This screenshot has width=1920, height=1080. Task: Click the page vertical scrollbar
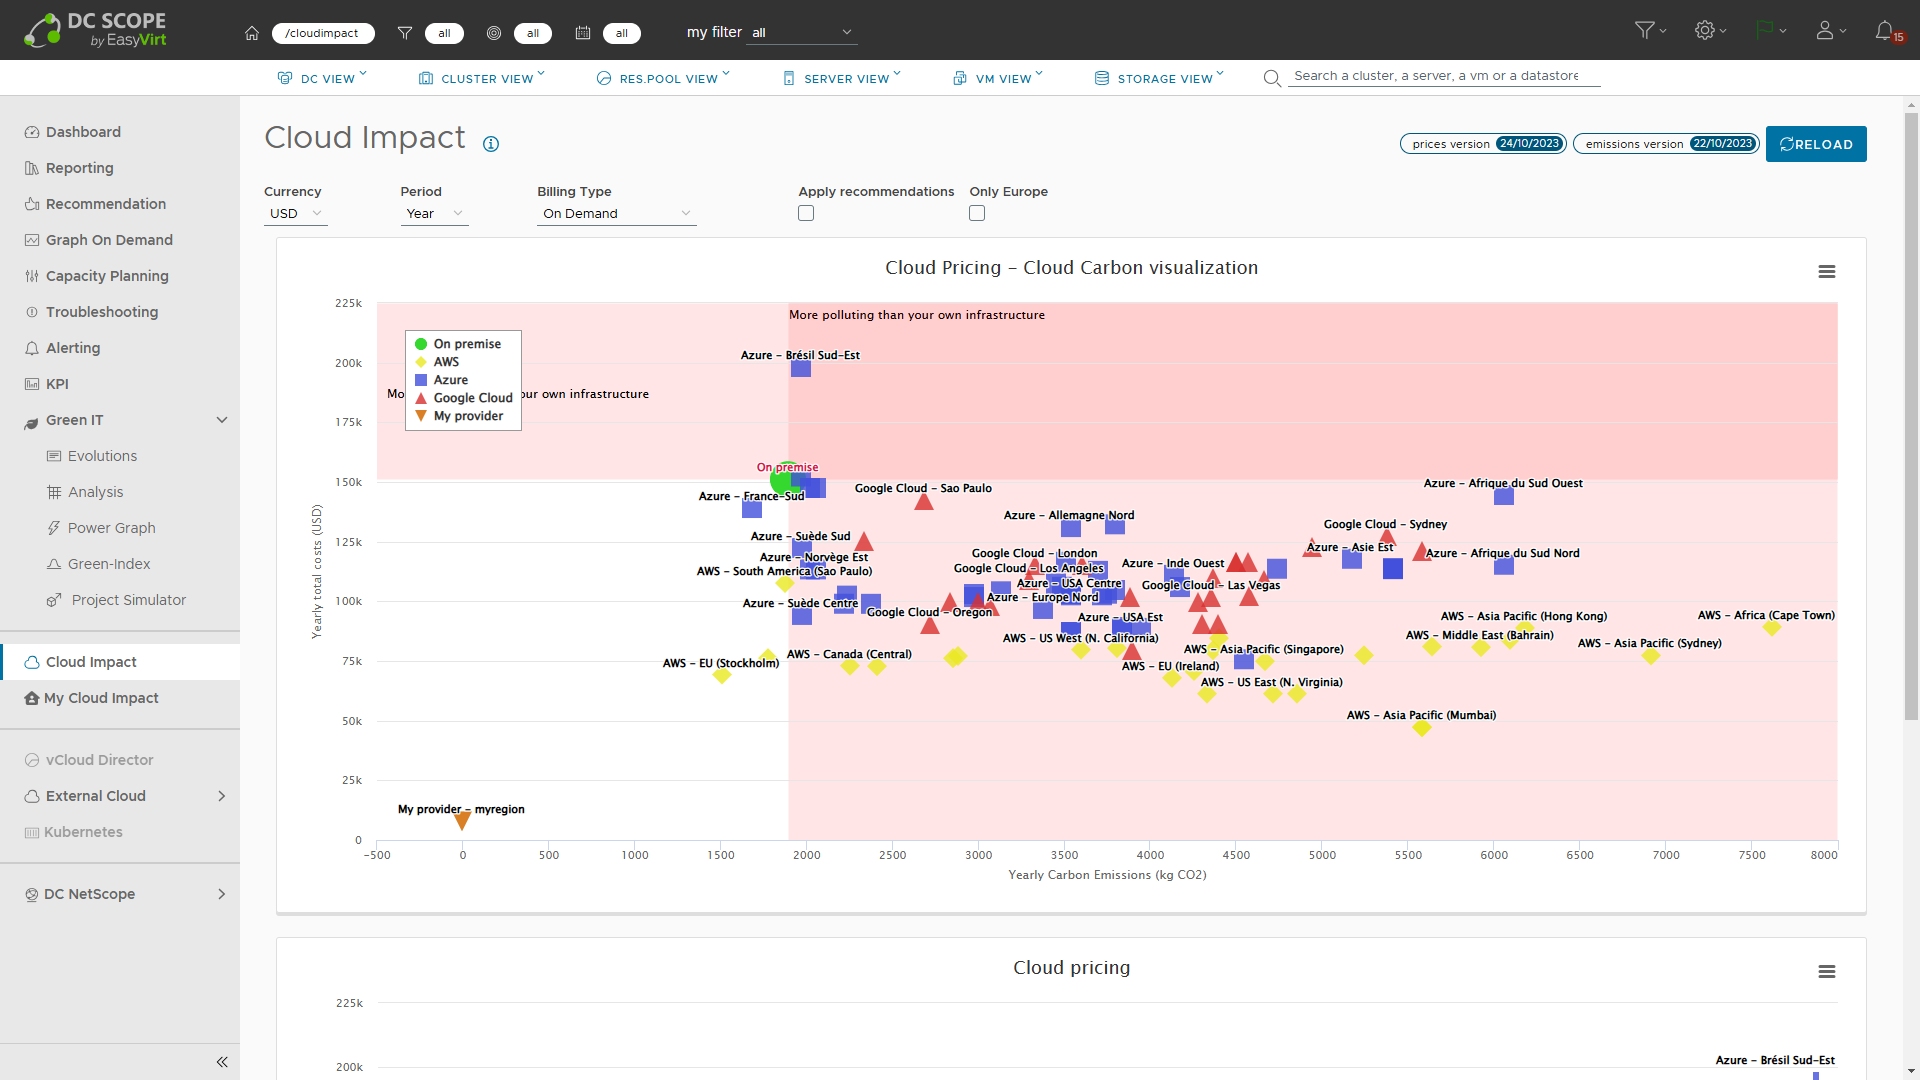click(x=1911, y=417)
